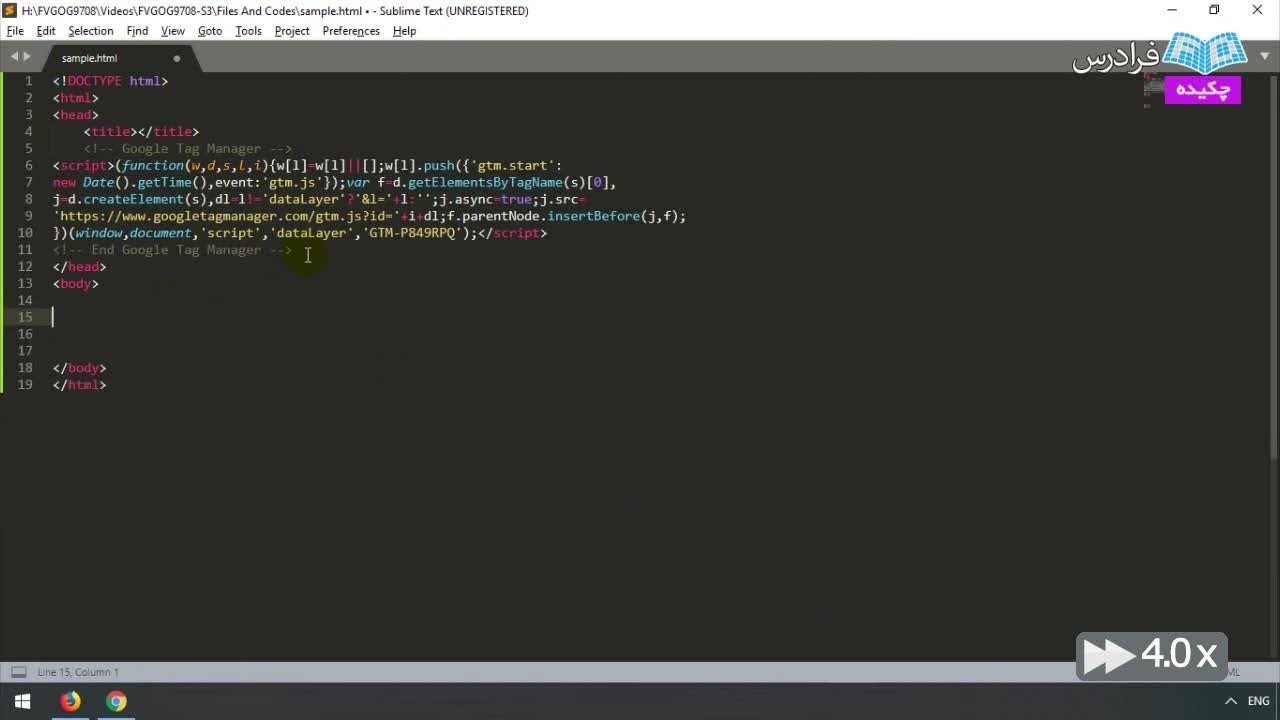The width and height of the screenshot is (1280, 720).
Task: Go to the next tab using right arrow
Action: pyautogui.click(x=27, y=57)
